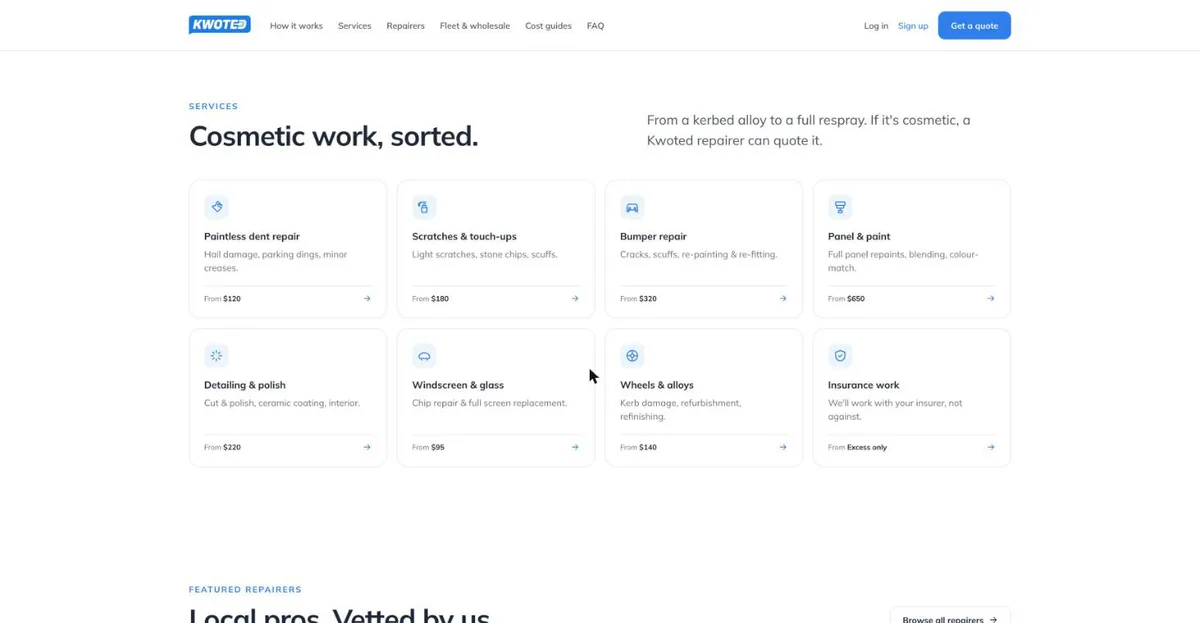Click the 'From $650' price text
This screenshot has width=1200, height=623.
click(846, 298)
